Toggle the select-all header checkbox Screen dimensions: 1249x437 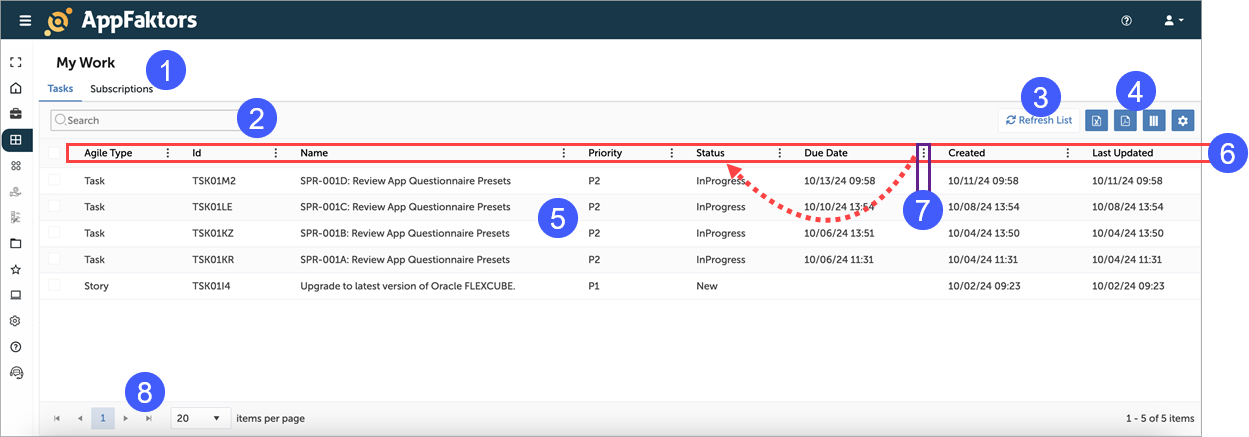(54, 153)
